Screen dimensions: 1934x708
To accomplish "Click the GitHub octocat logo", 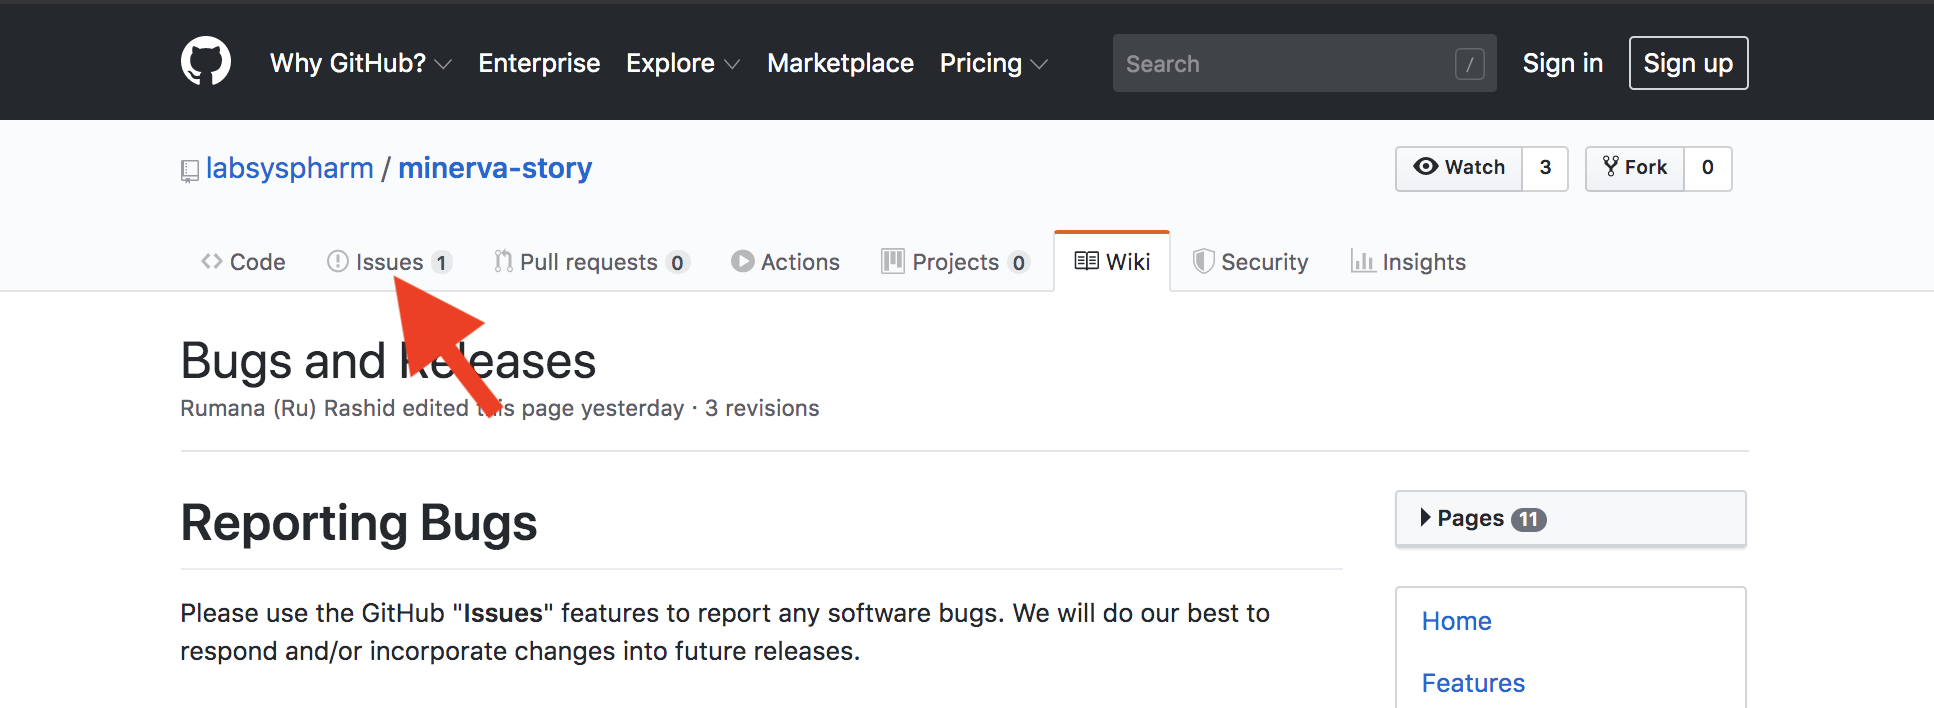I will point(206,62).
